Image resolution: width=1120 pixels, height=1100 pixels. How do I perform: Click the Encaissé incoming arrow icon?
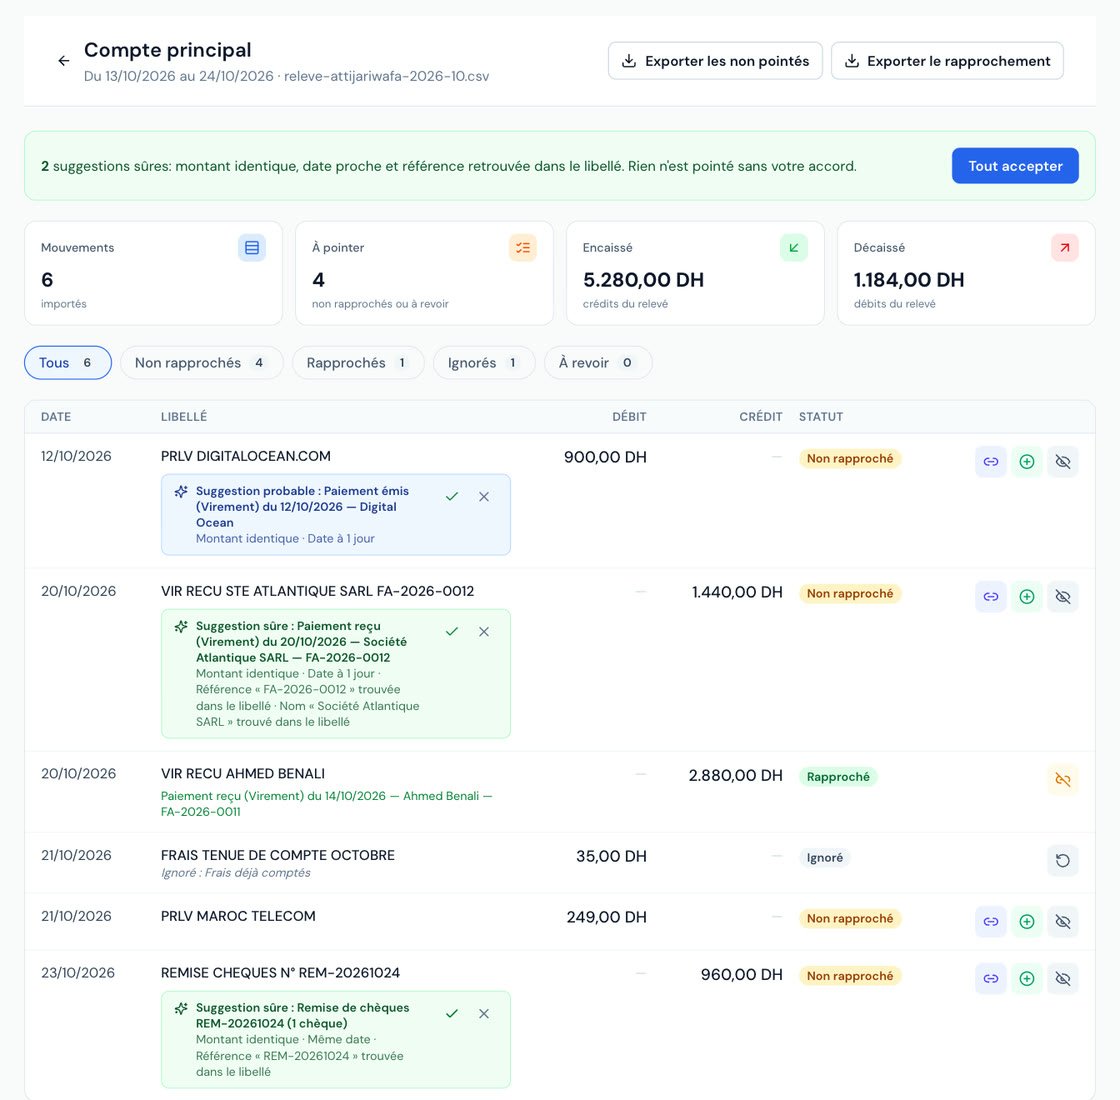[794, 248]
